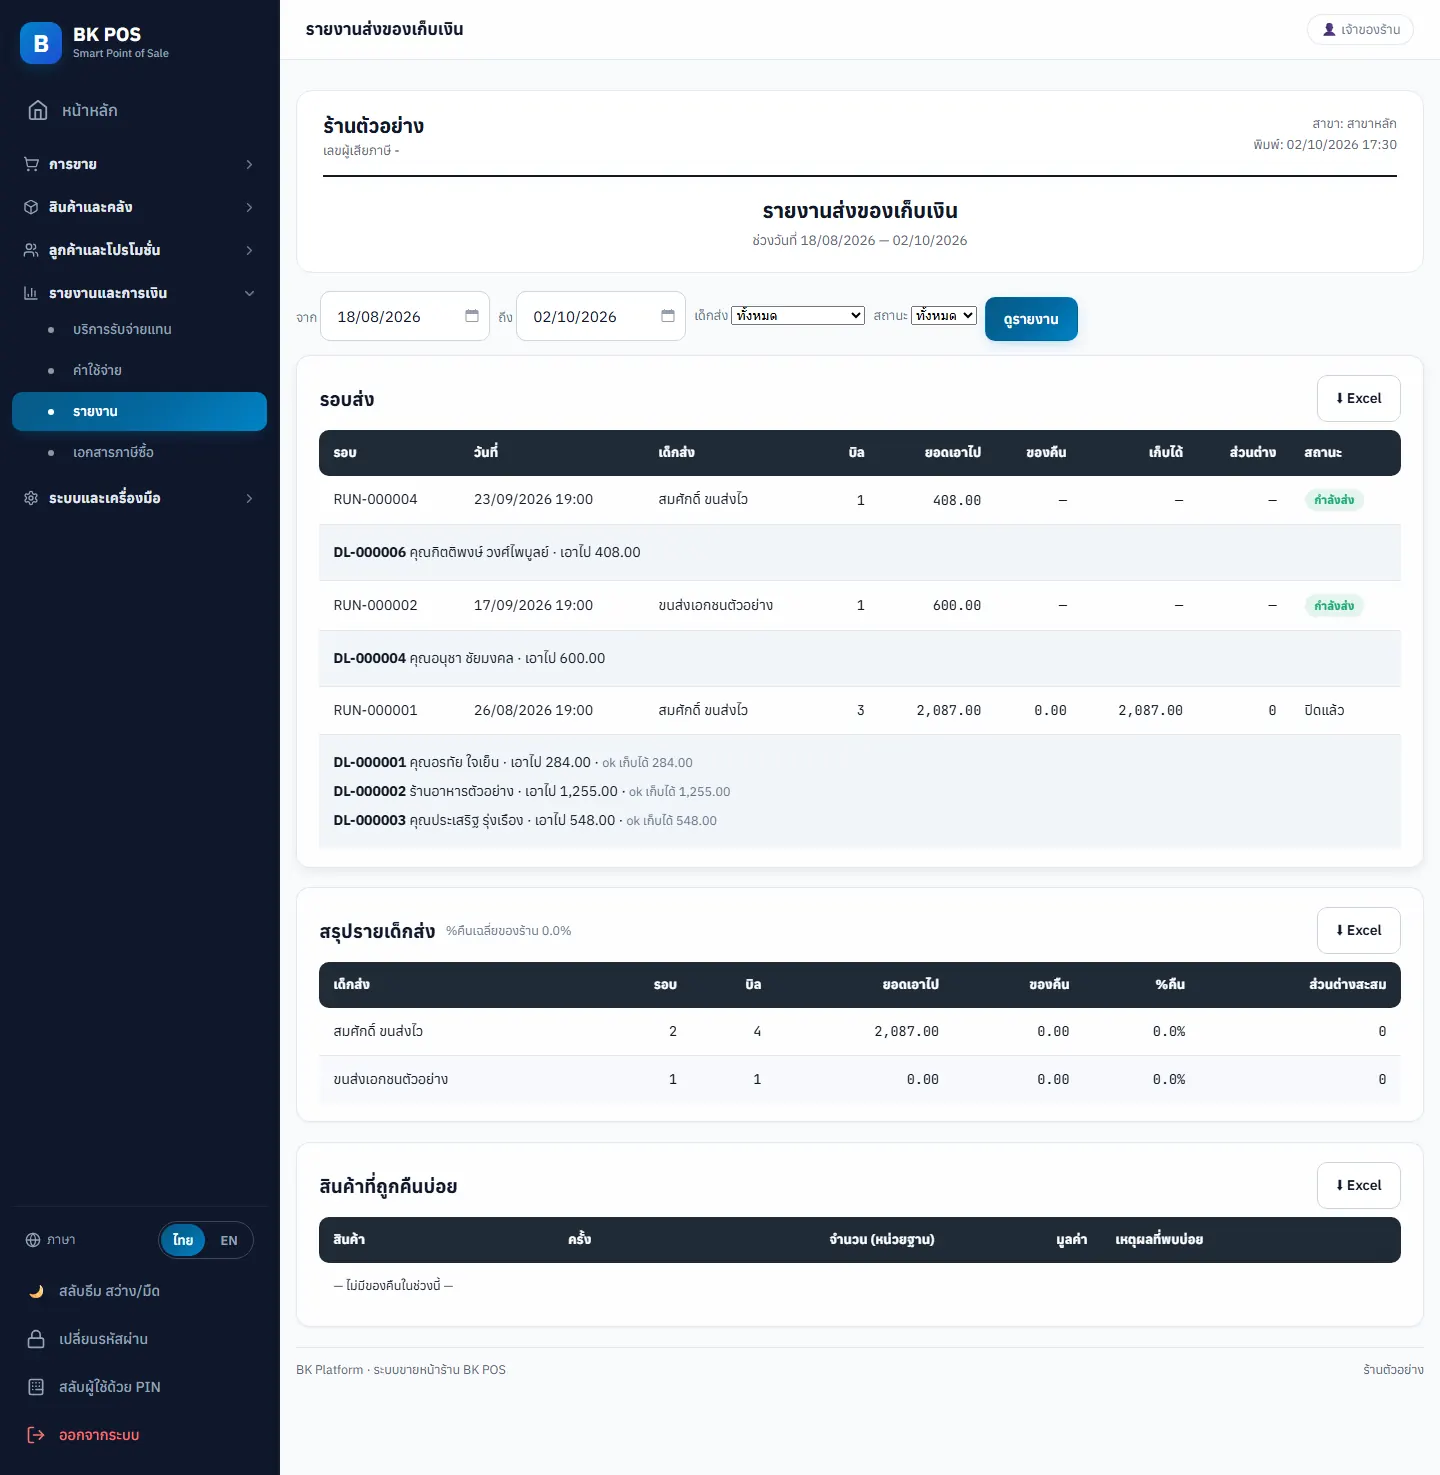The image size is (1440, 1475).
Task: Open ค่าใช้จ่าย submenu item
Action: pyautogui.click(x=140, y=370)
